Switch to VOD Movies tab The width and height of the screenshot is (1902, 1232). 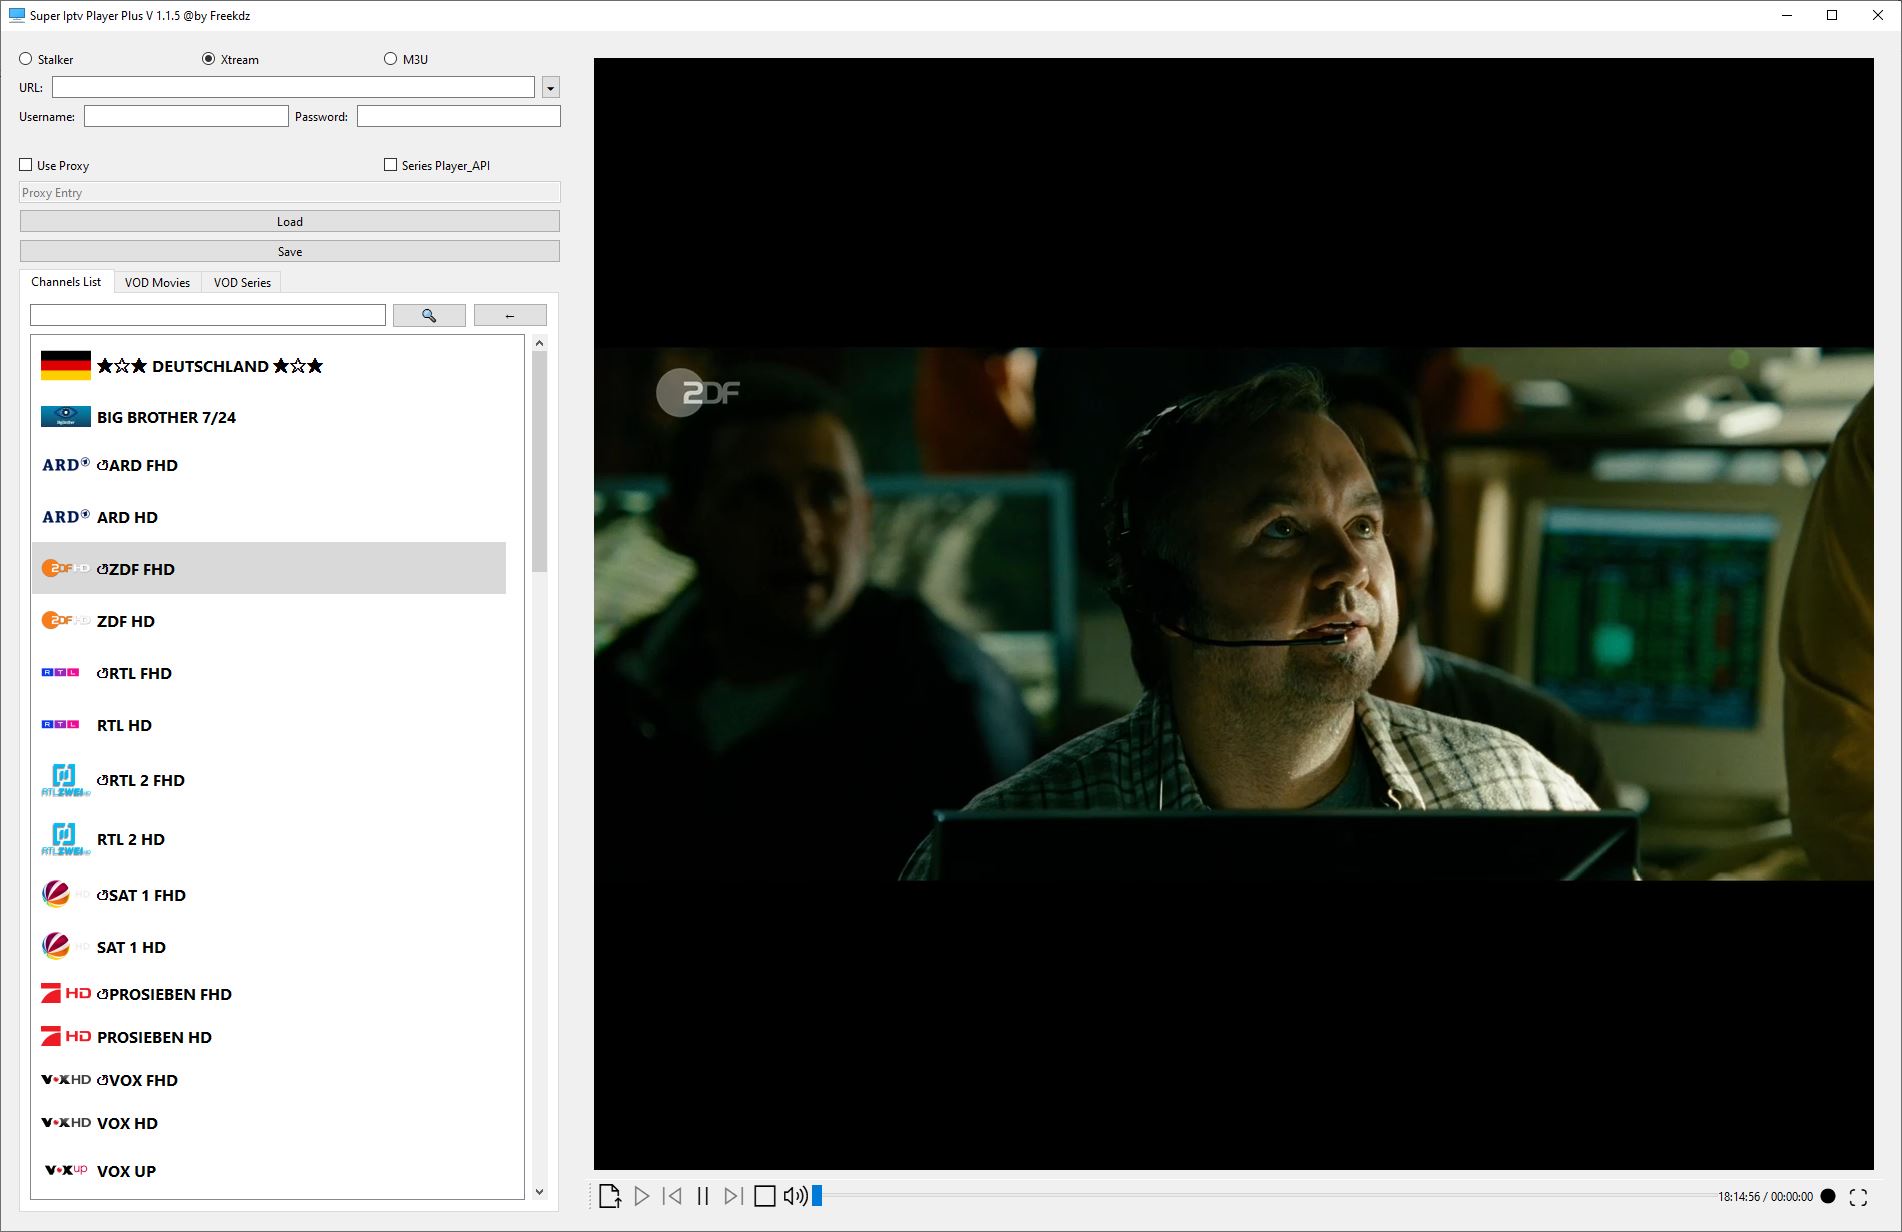coord(157,283)
